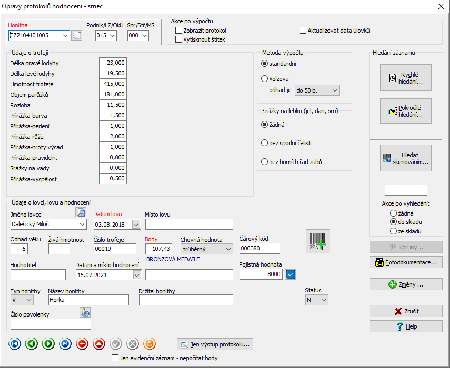Click Rozloha value field
The width and height of the screenshot is (450, 368).
pyautogui.click(x=113, y=105)
